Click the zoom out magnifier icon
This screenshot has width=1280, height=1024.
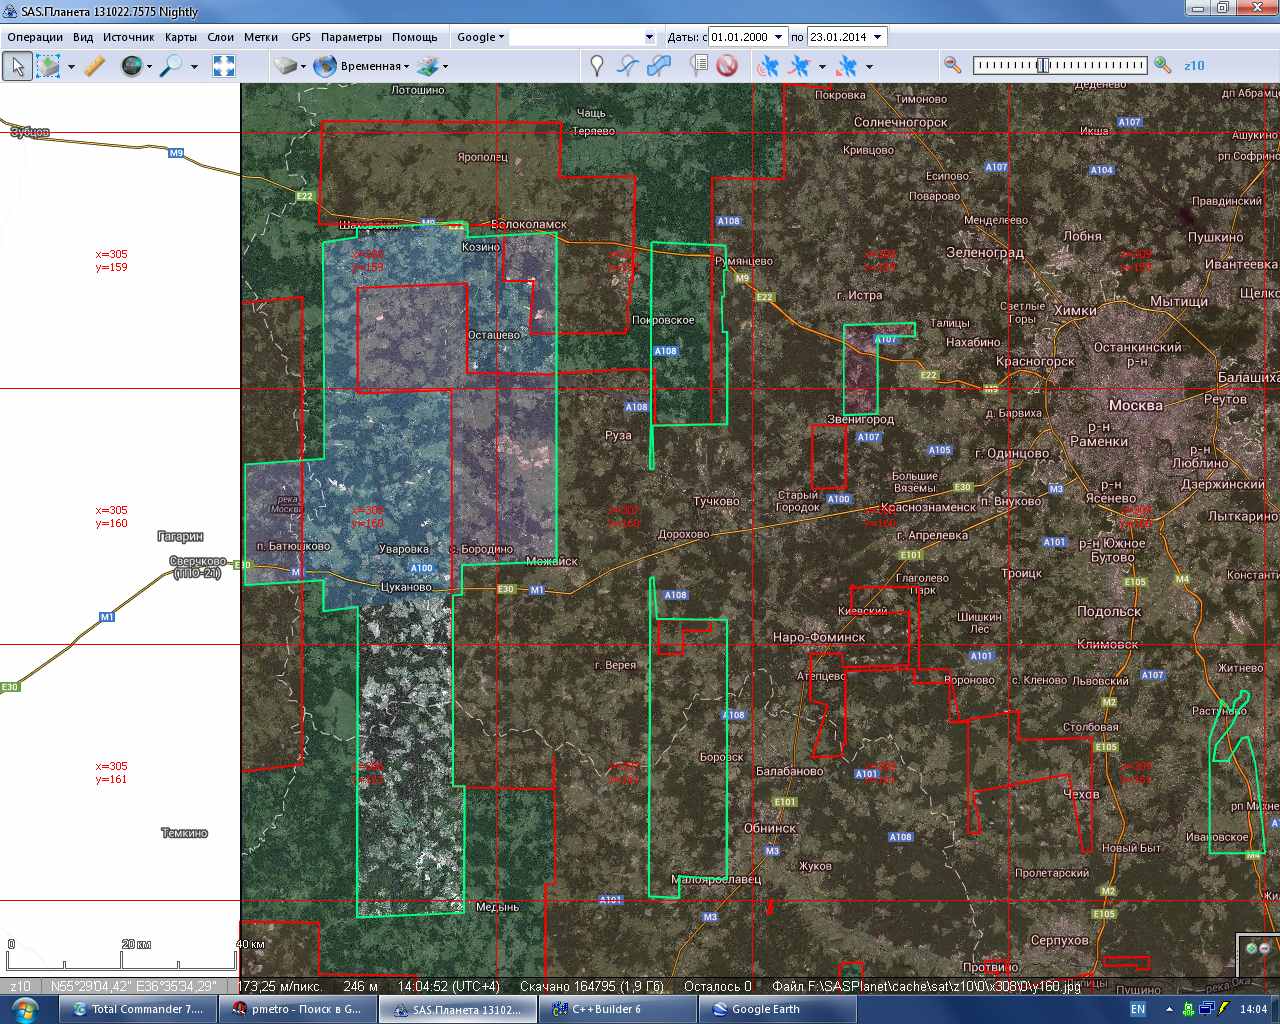click(x=953, y=65)
